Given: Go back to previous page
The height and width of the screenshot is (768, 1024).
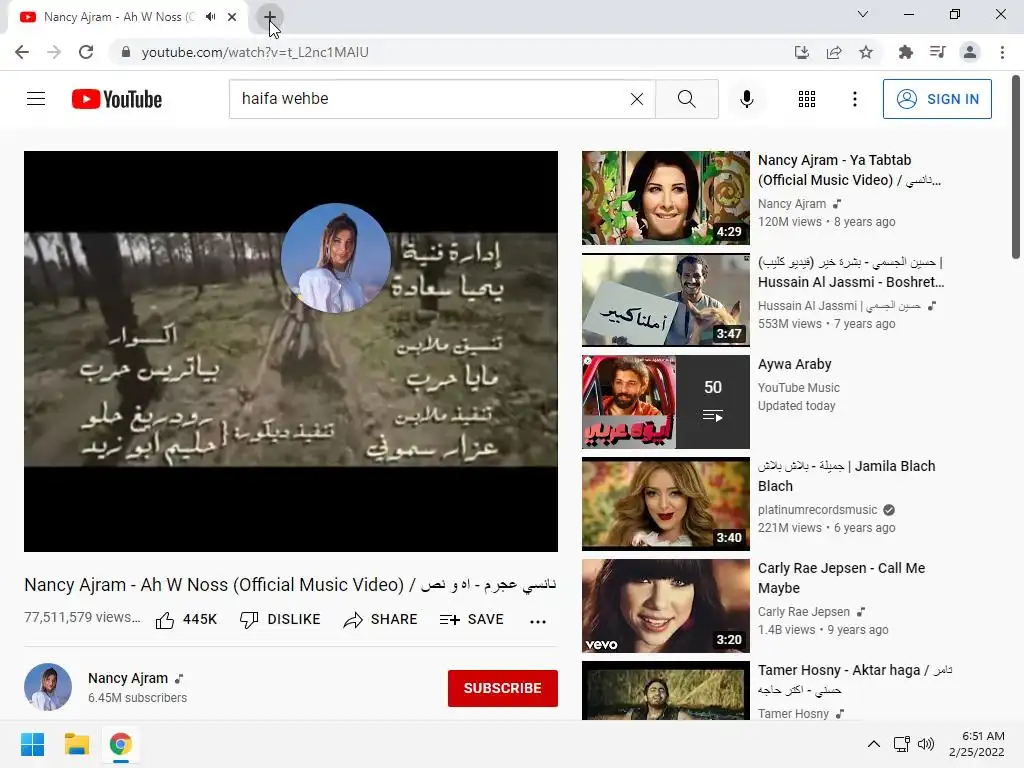Looking at the screenshot, I should click(x=22, y=52).
